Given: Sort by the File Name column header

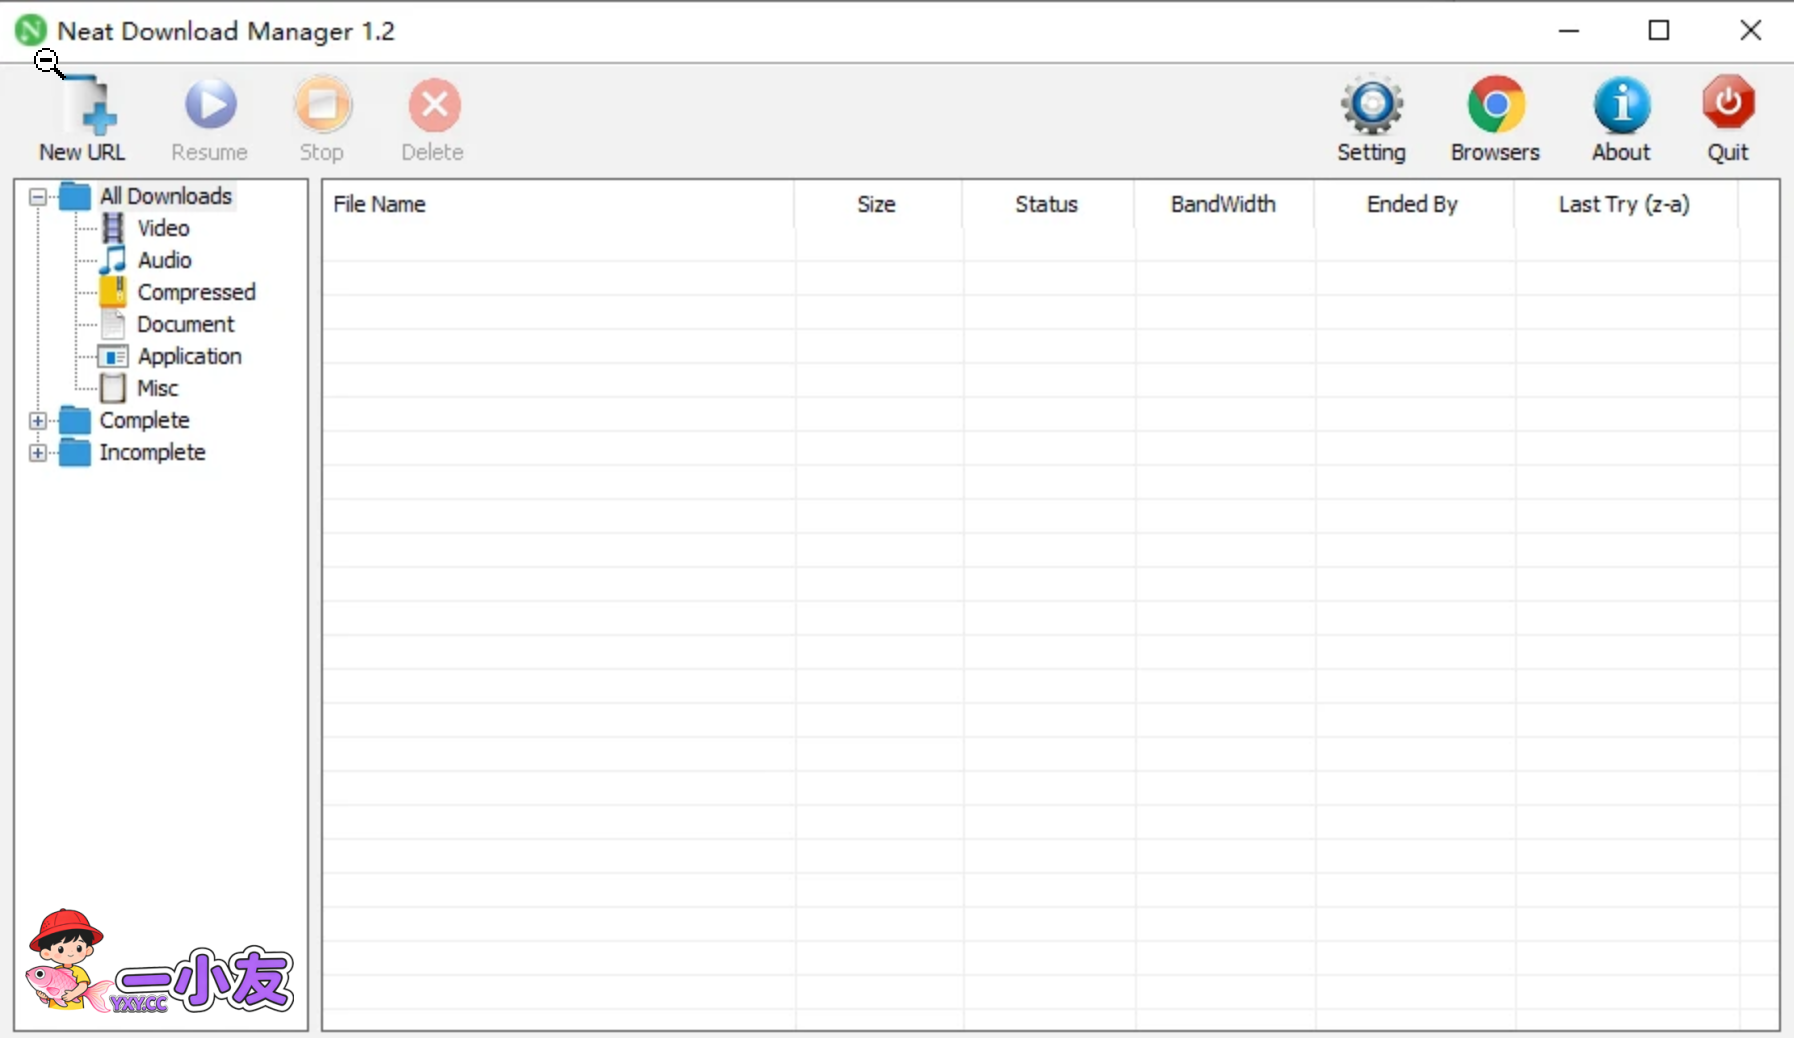Looking at the screenshot, I should [379, 205].
